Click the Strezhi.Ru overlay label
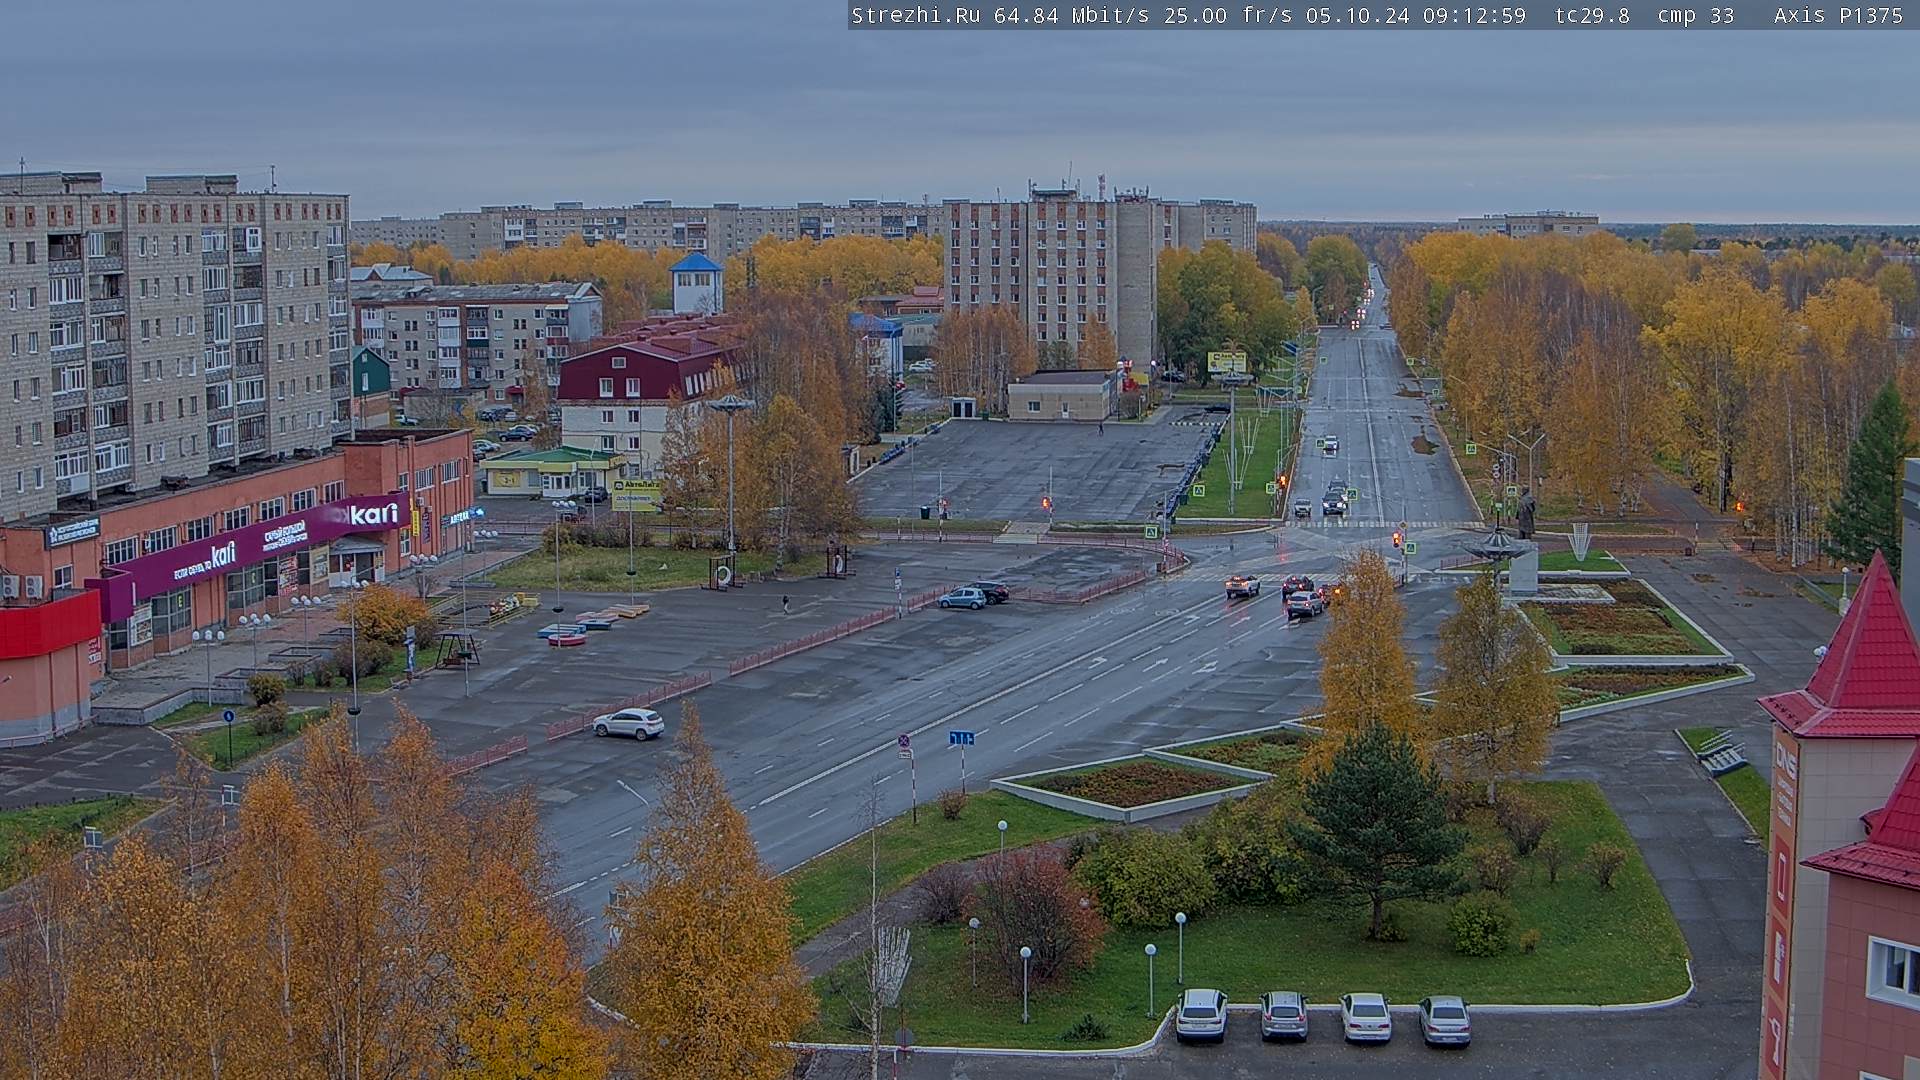 (915, 15)
